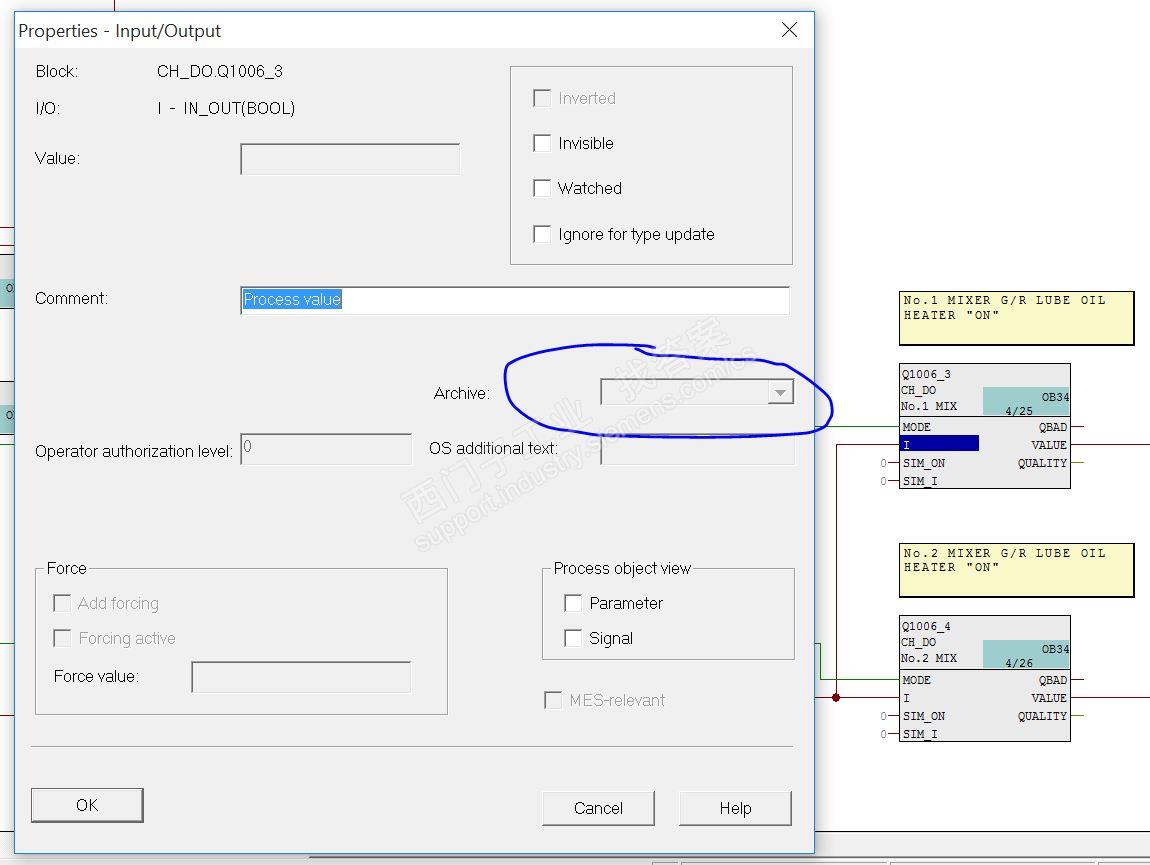Confirm with the OK button

click(87, 806)
